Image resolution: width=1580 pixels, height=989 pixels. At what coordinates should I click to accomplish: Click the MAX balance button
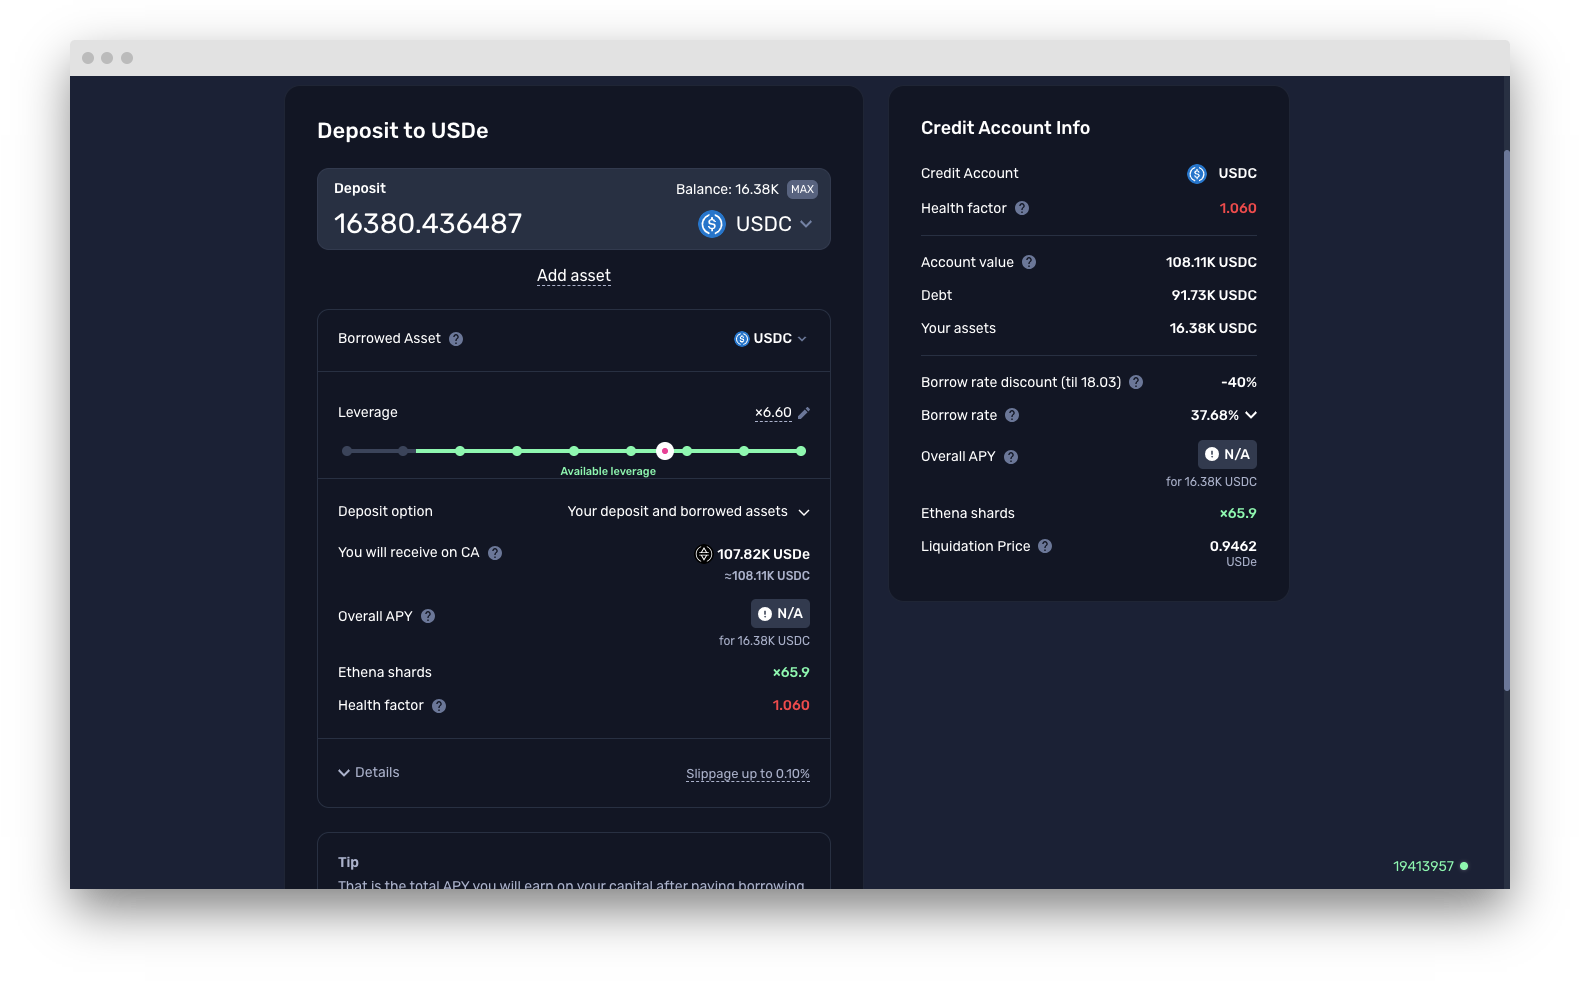(802, 189)
